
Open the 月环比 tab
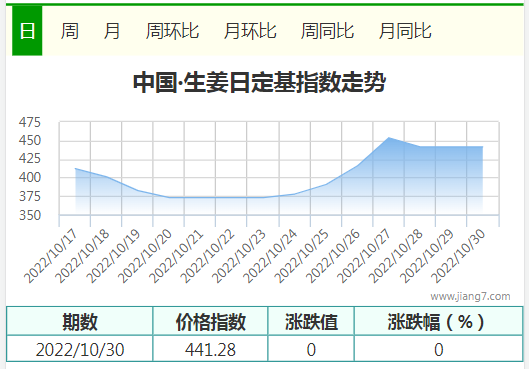(x=250, y=31)
